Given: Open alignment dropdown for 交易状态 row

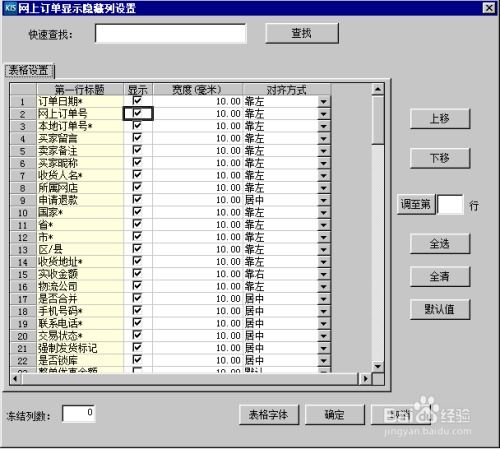Looking at the screenshot, I should coord(323,336).
